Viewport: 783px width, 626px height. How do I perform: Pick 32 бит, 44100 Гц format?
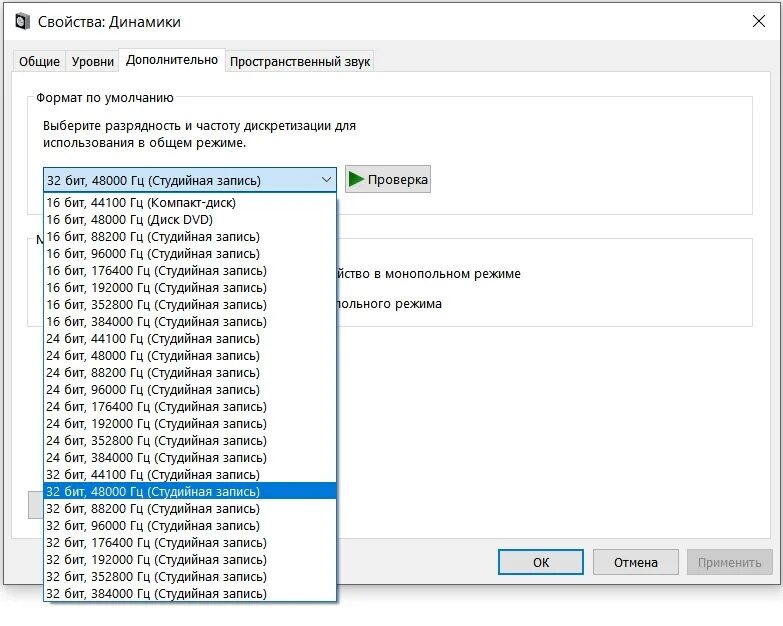(190, 474)
